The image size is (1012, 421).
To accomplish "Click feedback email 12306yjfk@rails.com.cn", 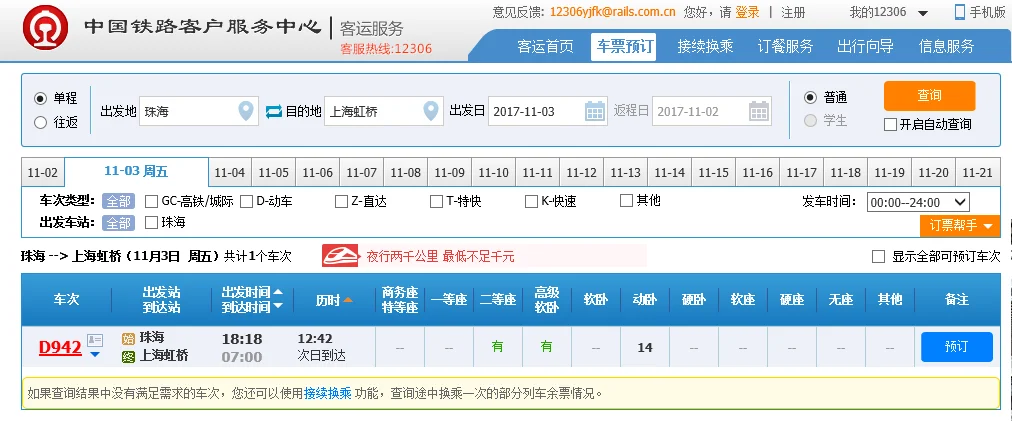I will coord(612,12).
